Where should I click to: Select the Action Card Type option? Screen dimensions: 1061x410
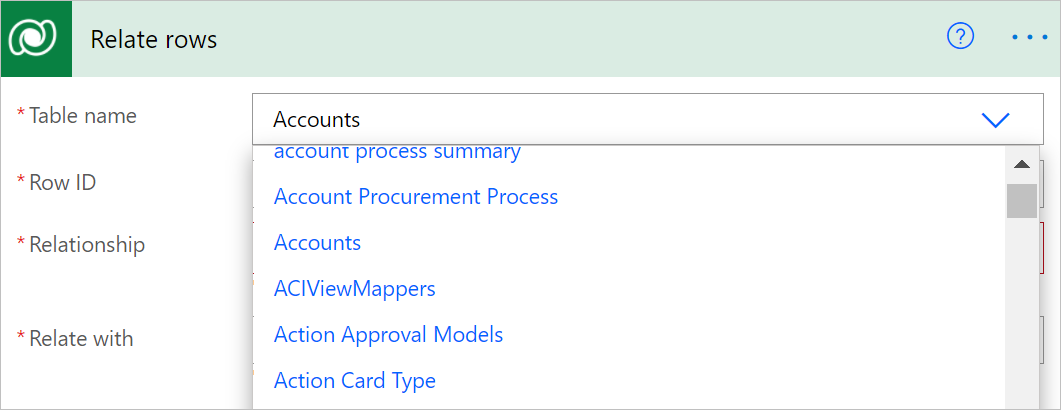click(x=355, y=381)
